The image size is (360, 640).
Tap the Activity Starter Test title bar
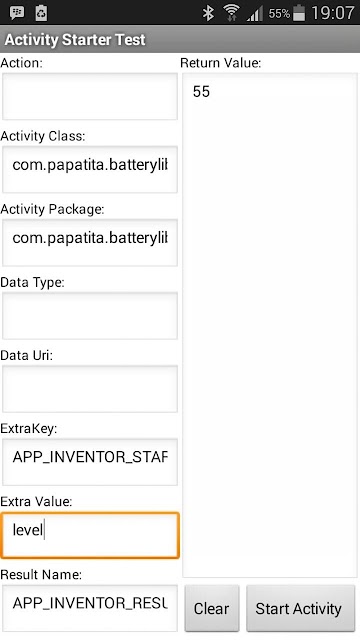180,40
